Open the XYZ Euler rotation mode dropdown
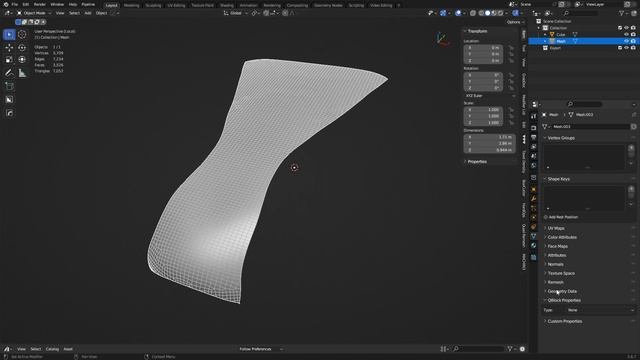640x360 pixels. coord(490,96)
